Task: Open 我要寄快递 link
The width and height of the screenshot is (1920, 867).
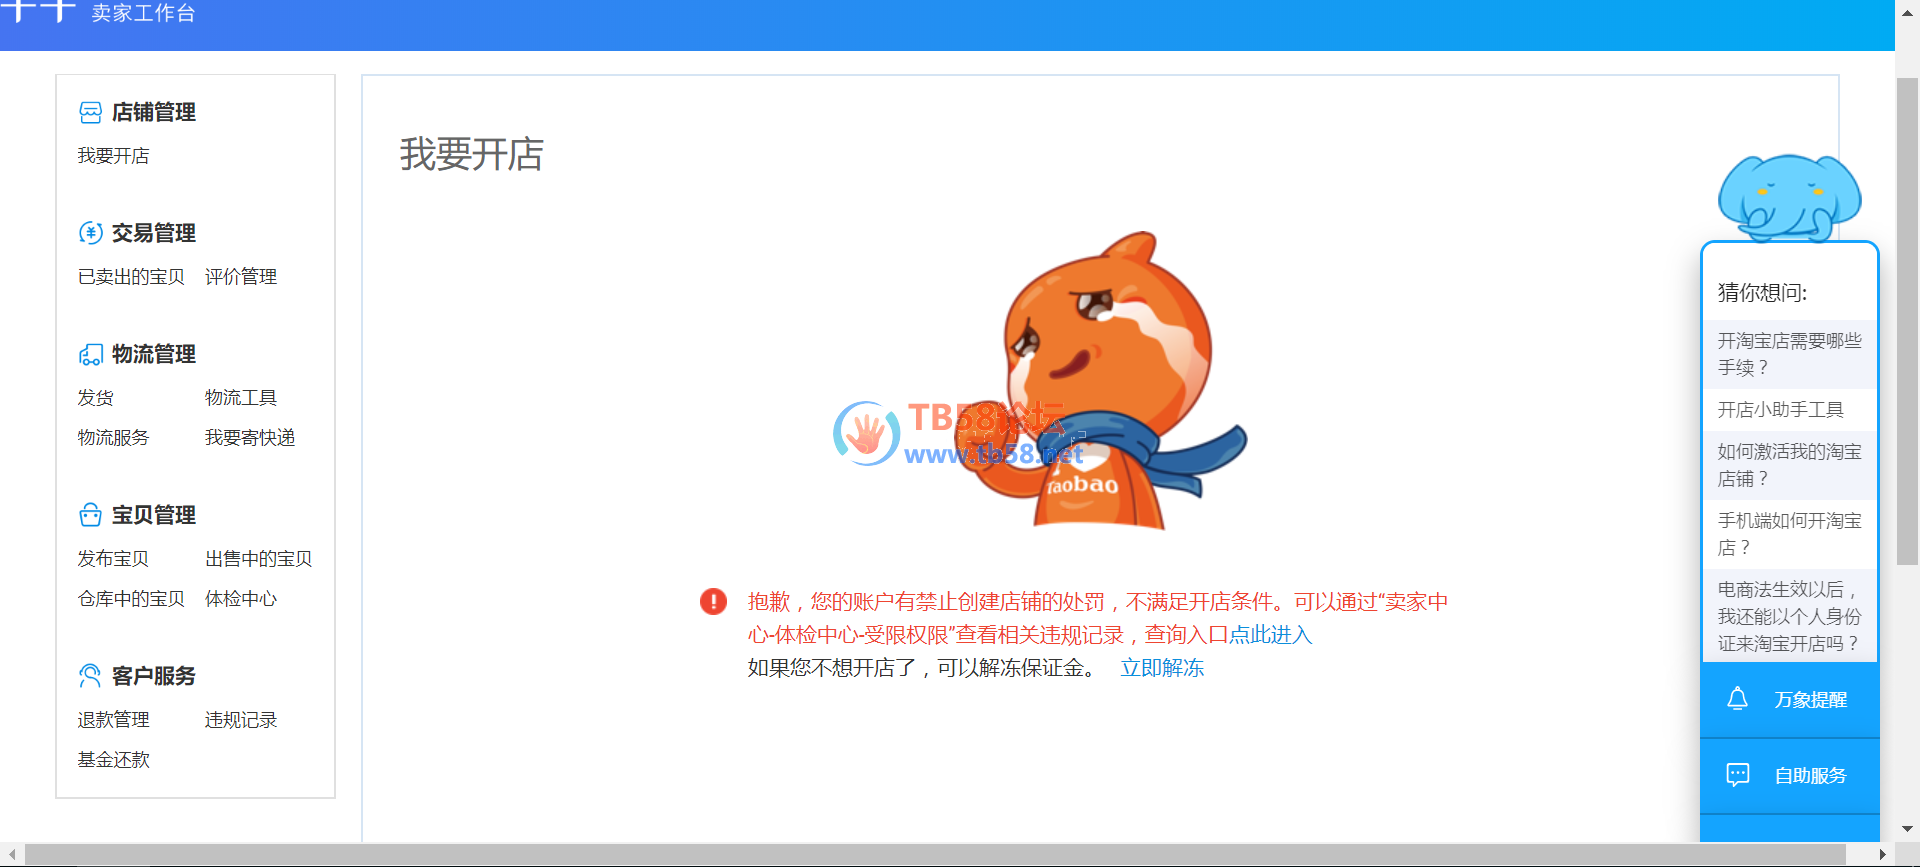Action: tap(250, 438)
